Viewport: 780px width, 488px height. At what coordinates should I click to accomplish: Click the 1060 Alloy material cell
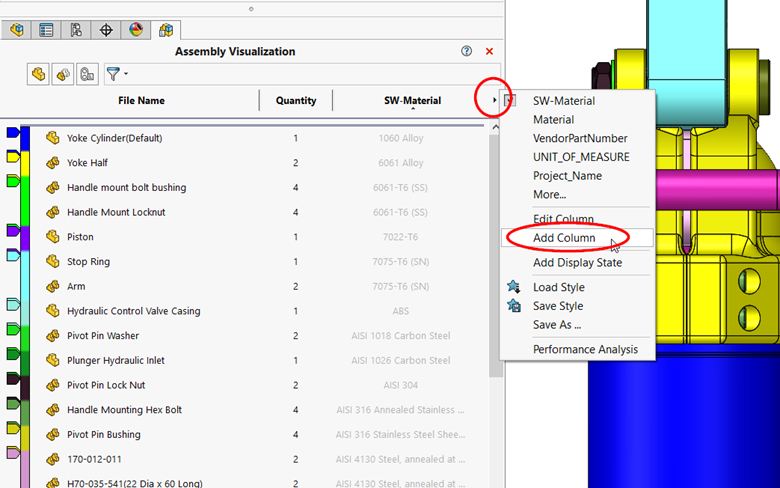click(x=400, y=138)
